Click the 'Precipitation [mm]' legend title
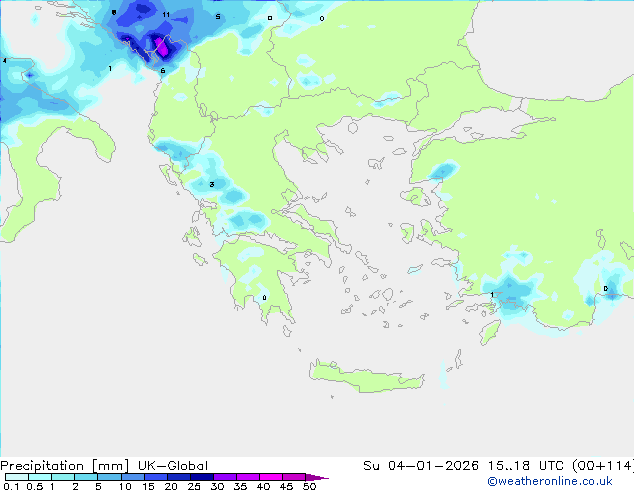Viewport: 634px width, 490px height. click(65, 466)
